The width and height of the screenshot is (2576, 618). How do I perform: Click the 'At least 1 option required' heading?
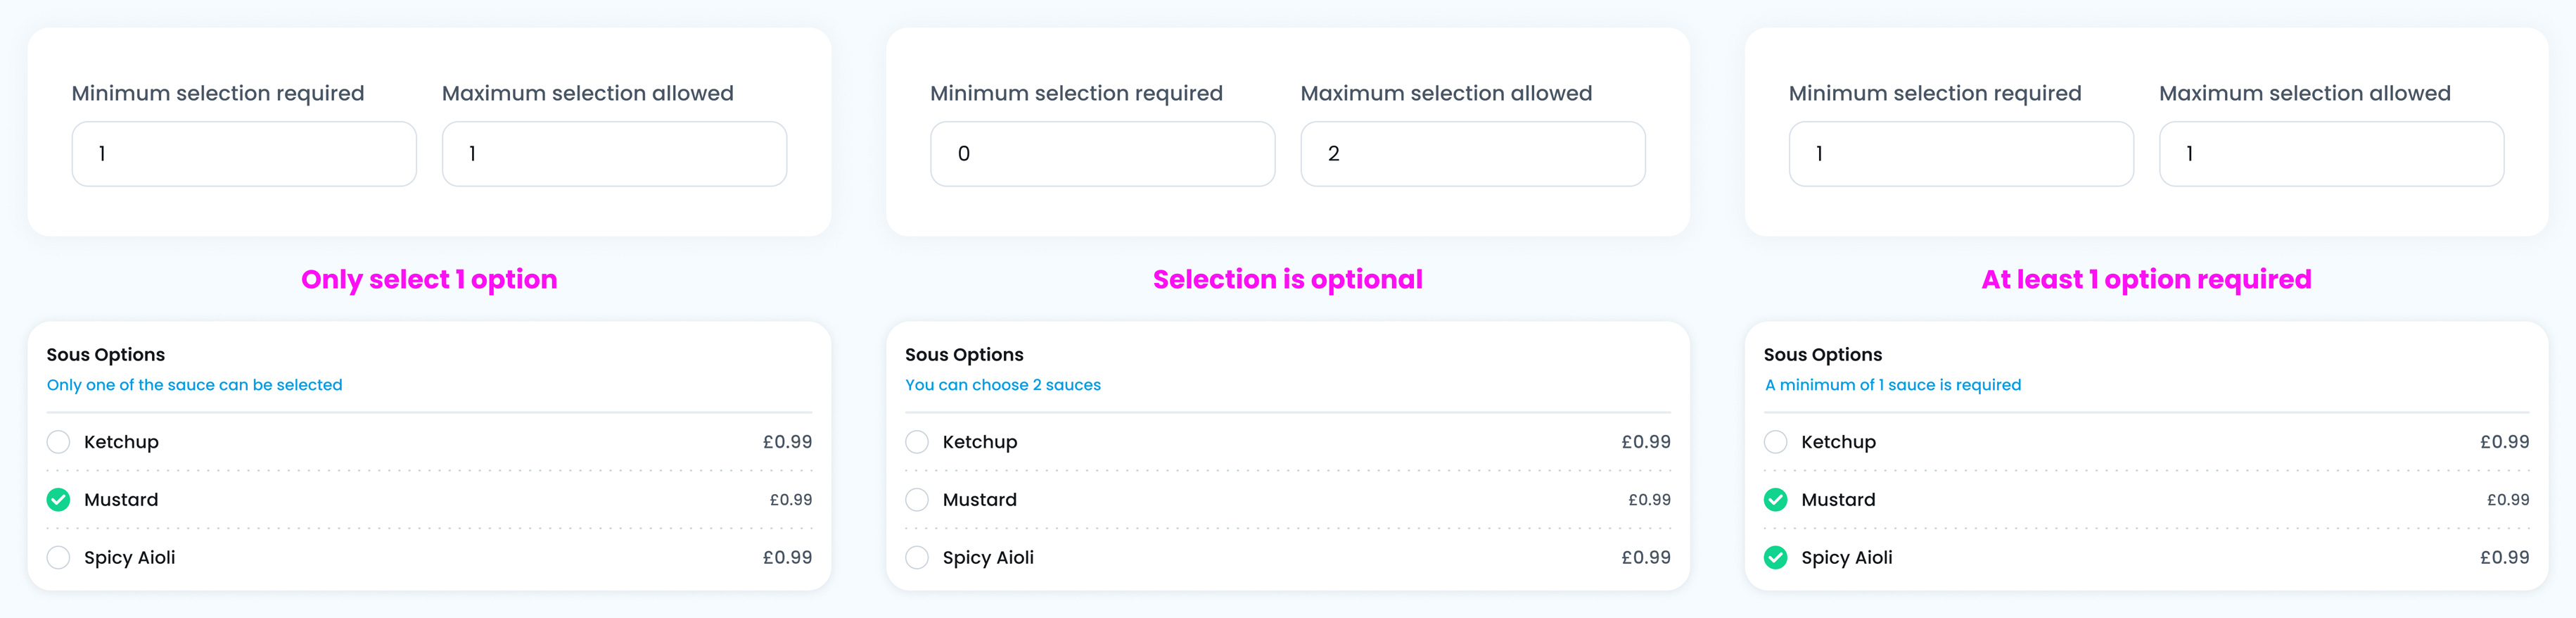click(2146, 279)
